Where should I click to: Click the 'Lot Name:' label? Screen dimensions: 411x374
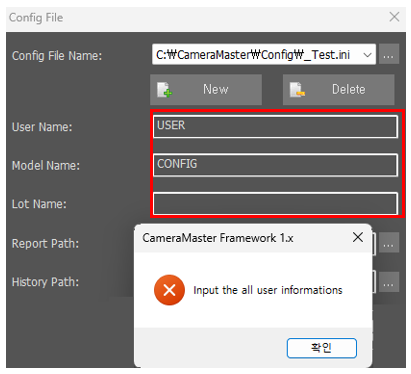tap(39, 204)
